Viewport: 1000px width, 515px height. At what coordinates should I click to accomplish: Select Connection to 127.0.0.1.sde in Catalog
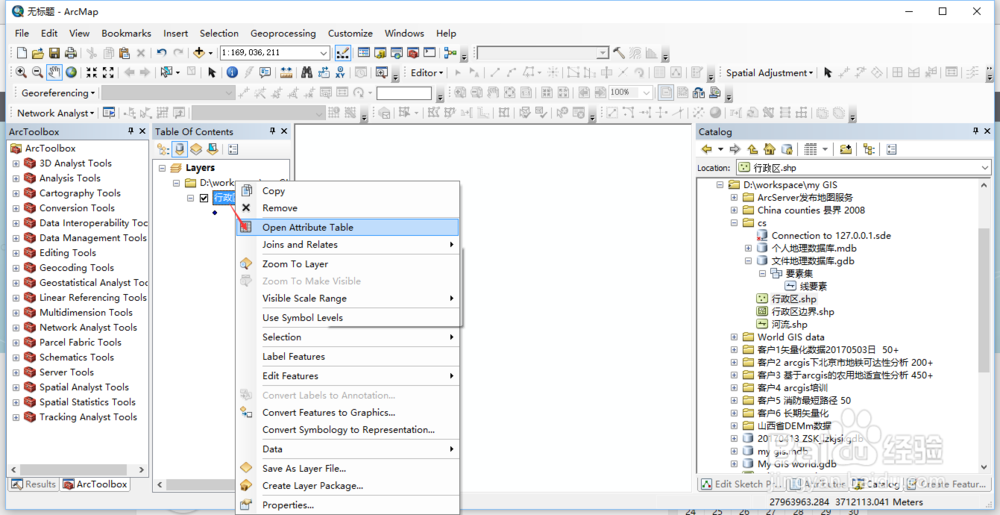click(831, 235)
